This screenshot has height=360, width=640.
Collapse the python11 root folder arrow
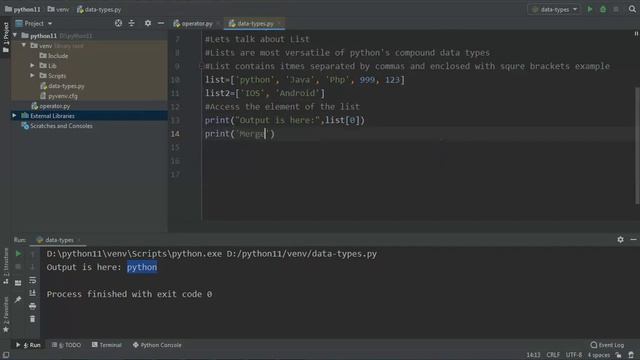tap(16, 36)
